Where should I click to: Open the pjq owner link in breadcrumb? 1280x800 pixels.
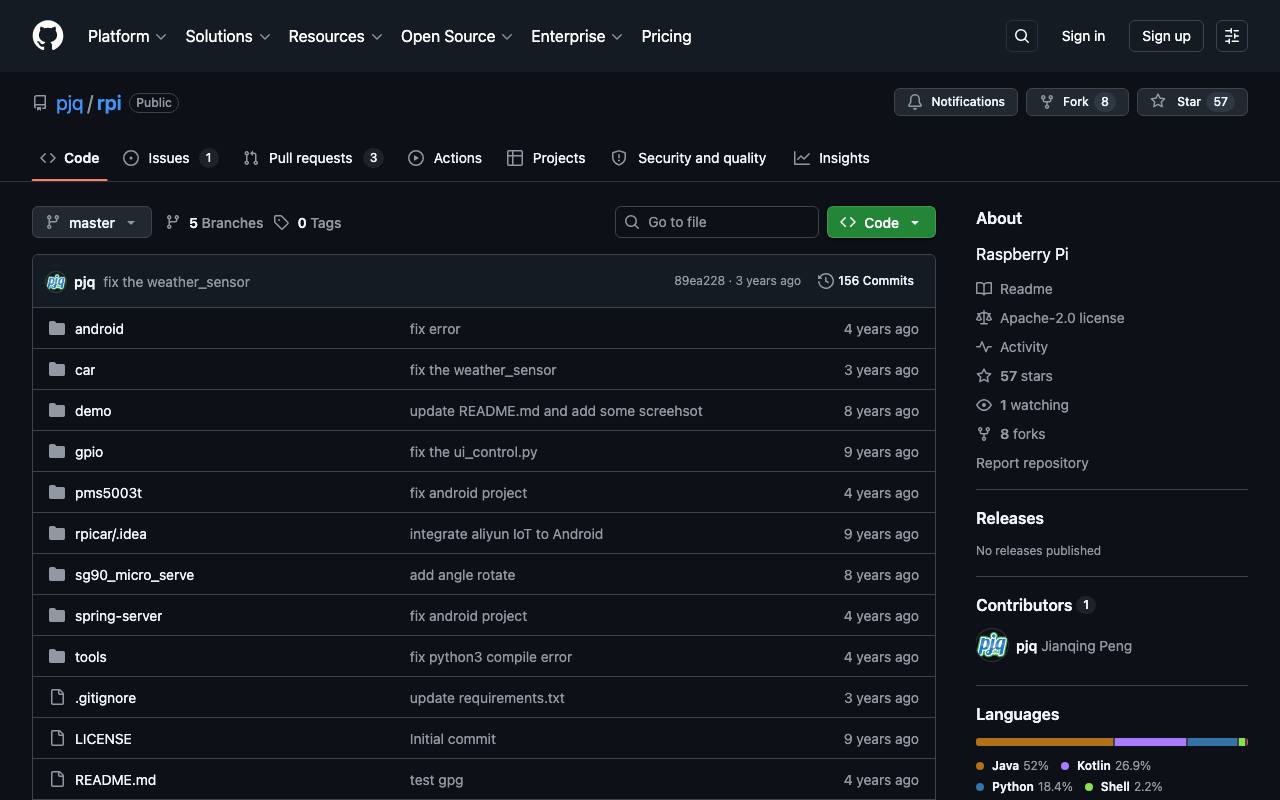click(x=70, y=103)
